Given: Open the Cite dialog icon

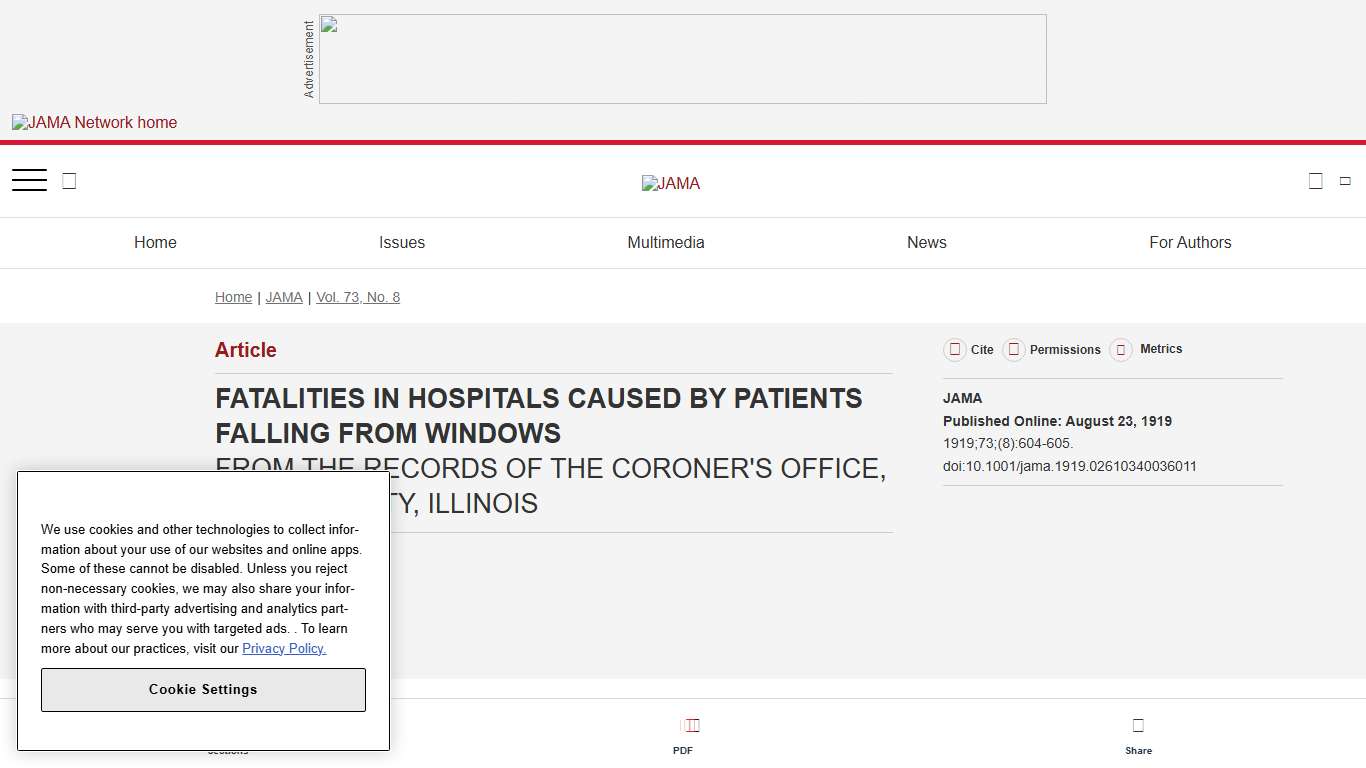Looking at the screenshot, I should [955, 349].
